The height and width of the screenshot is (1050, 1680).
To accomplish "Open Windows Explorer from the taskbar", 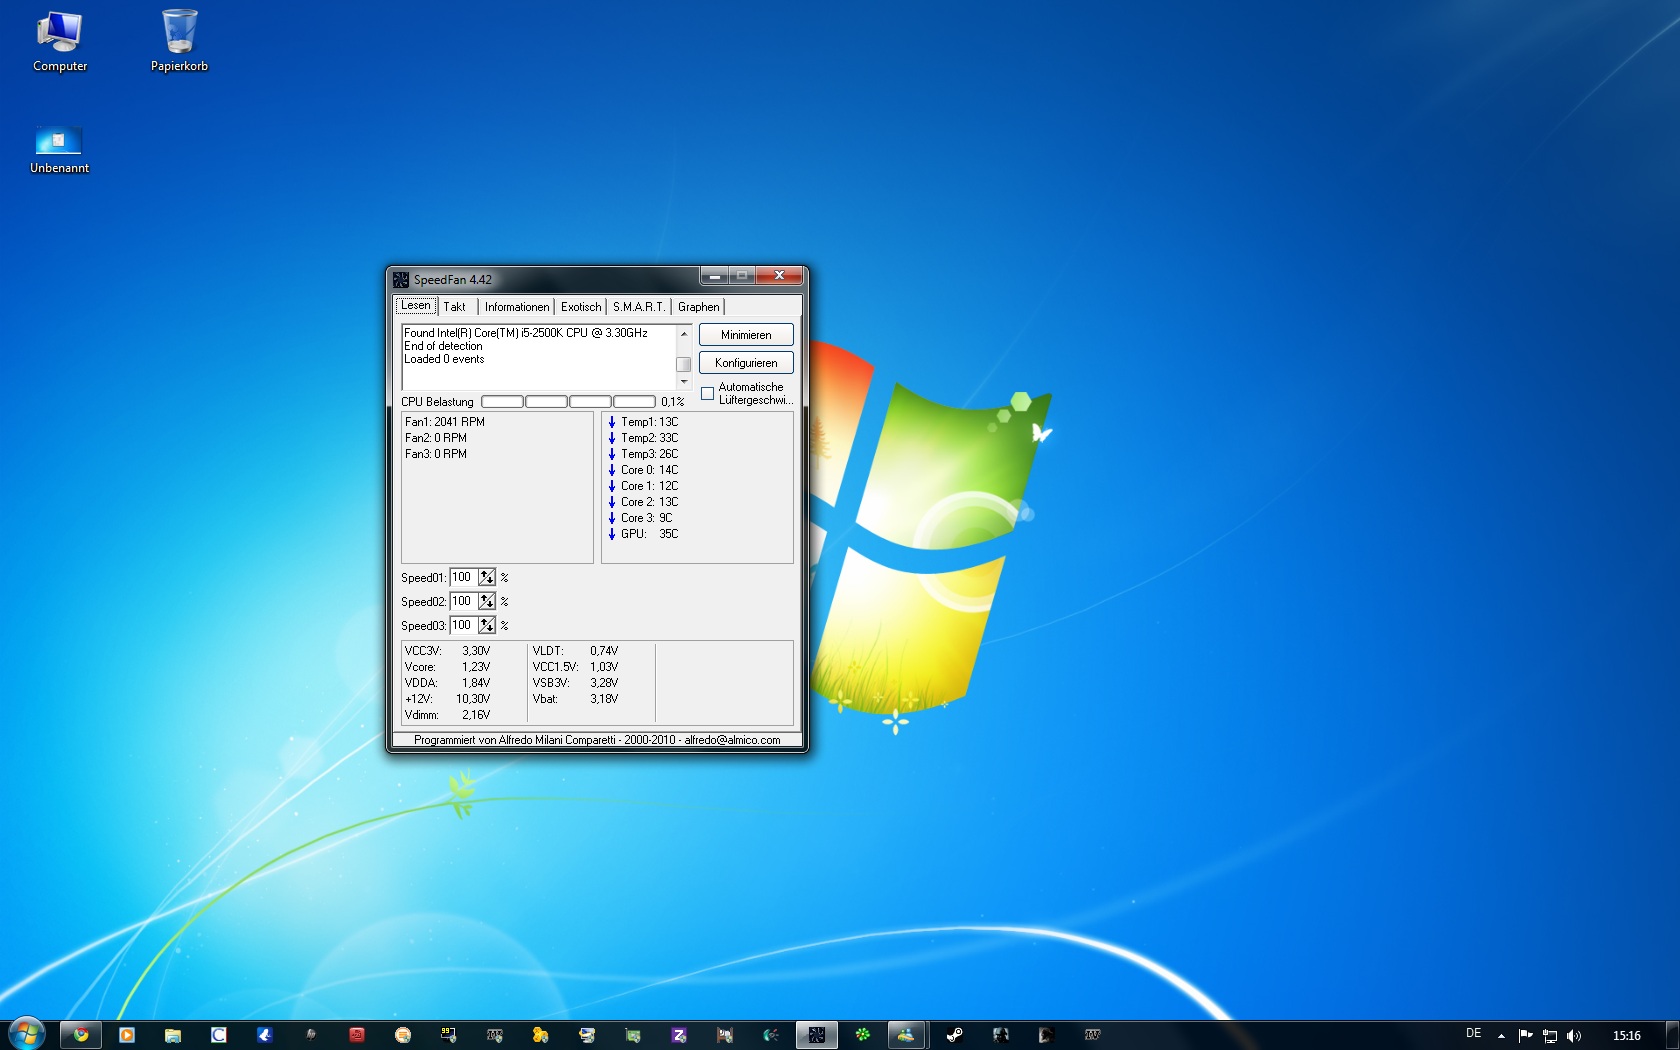I will click(173, 1035).
